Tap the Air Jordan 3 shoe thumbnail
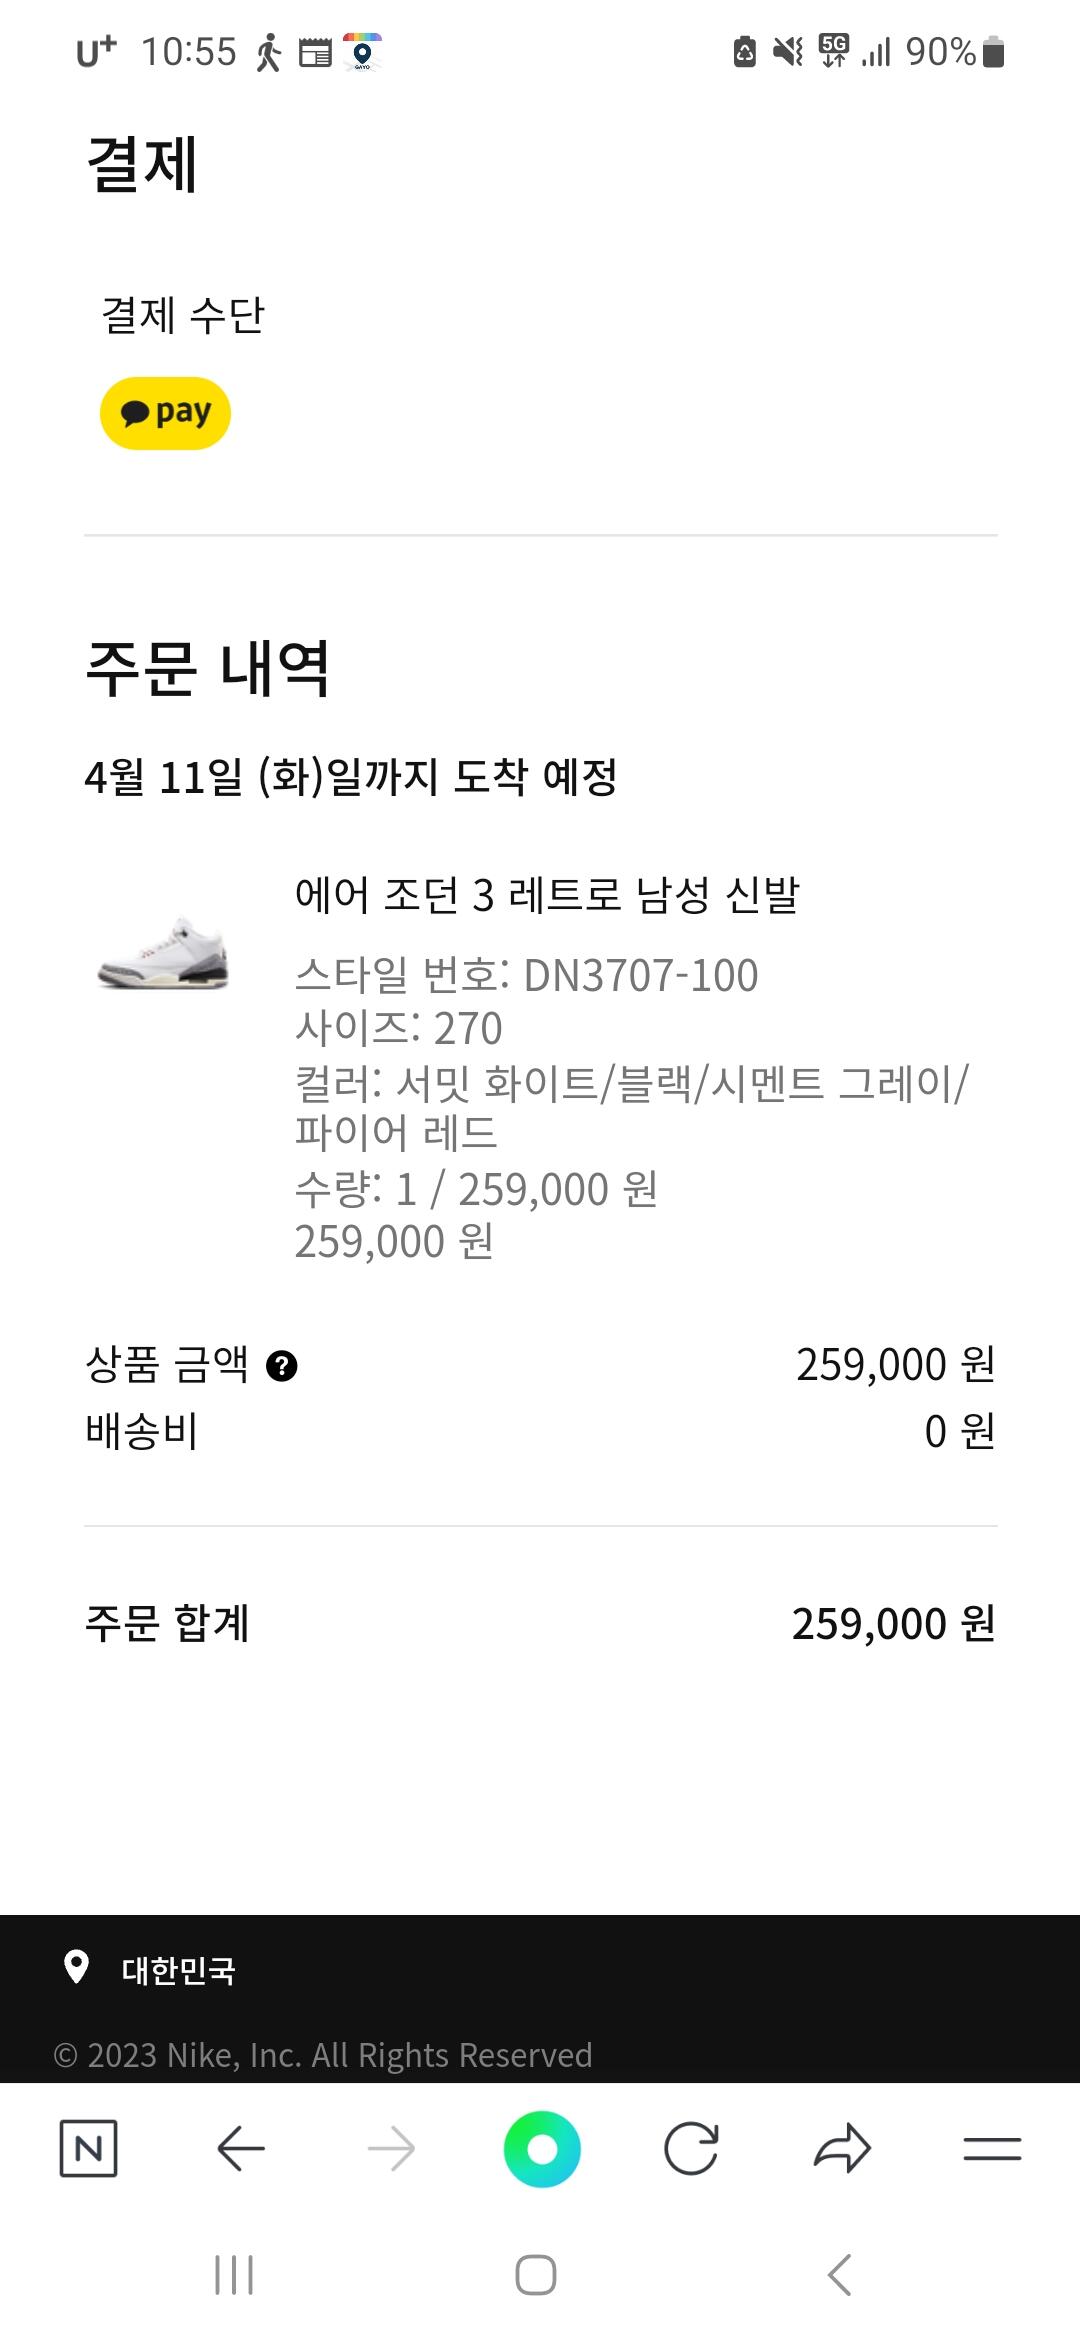Viewport: 1080px width, 2340px height. pos(163,953)
